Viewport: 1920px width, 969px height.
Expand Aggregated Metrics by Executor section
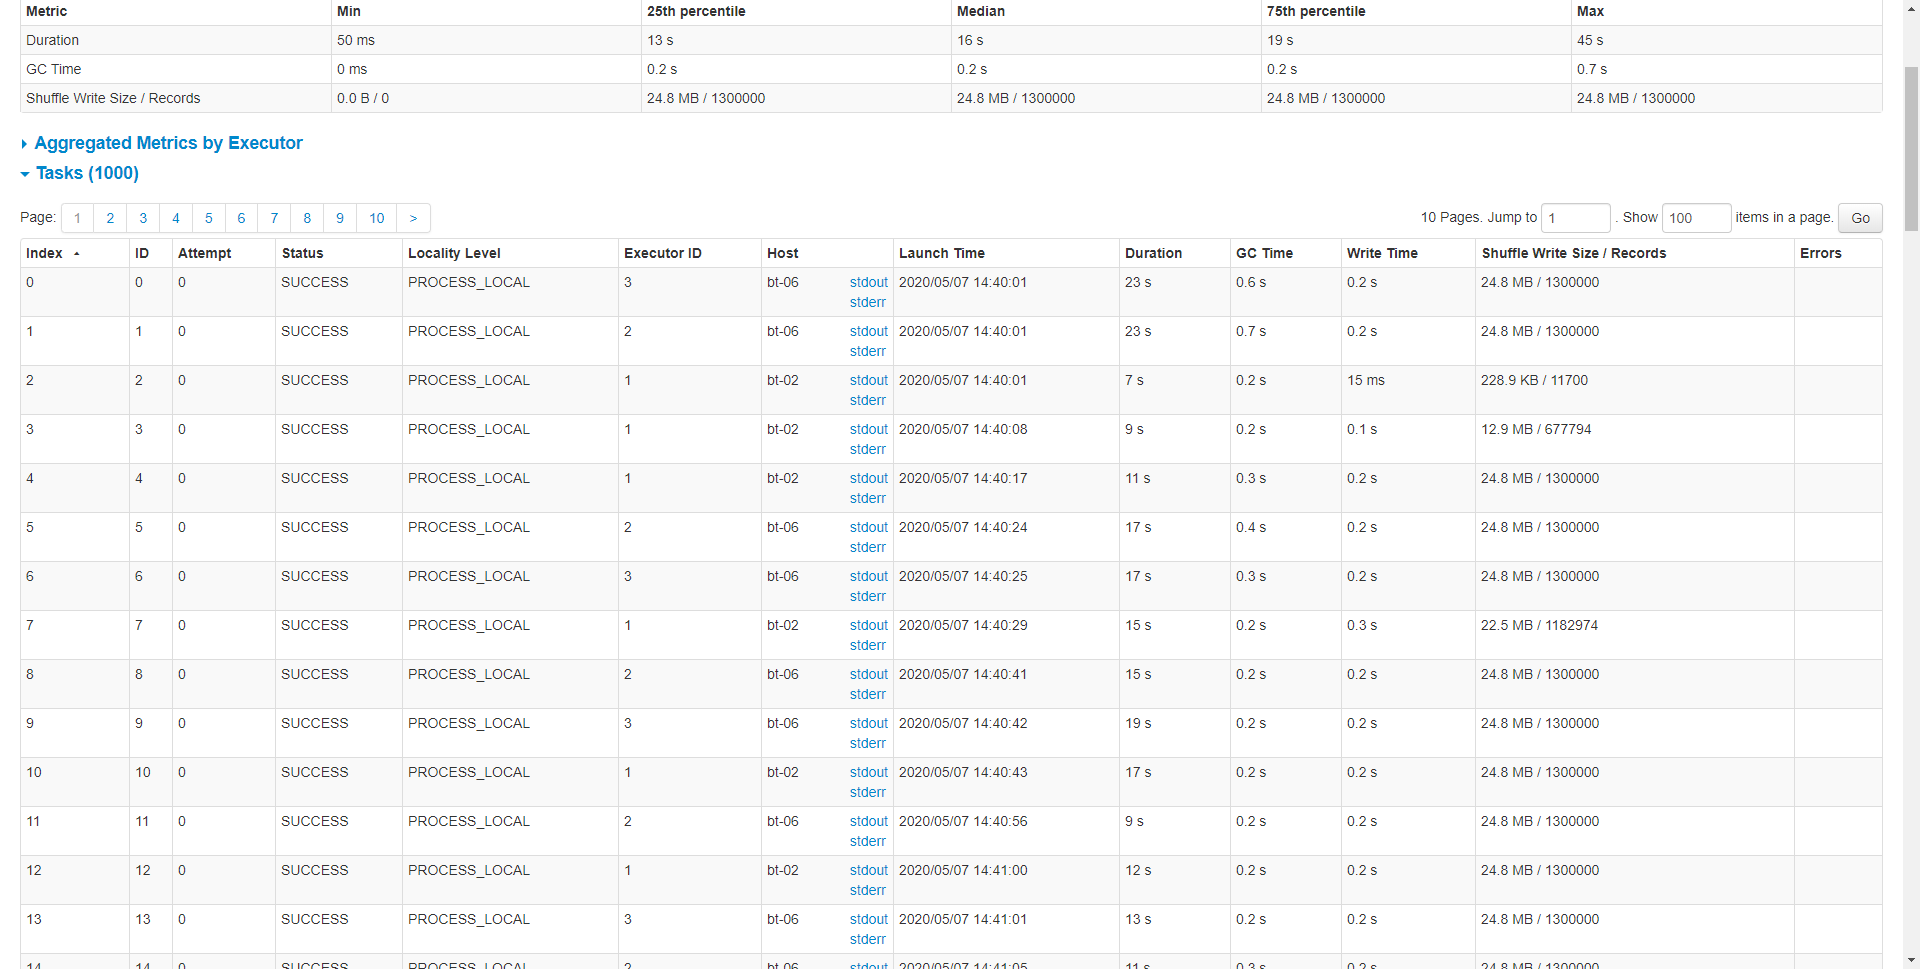(168, 143)
